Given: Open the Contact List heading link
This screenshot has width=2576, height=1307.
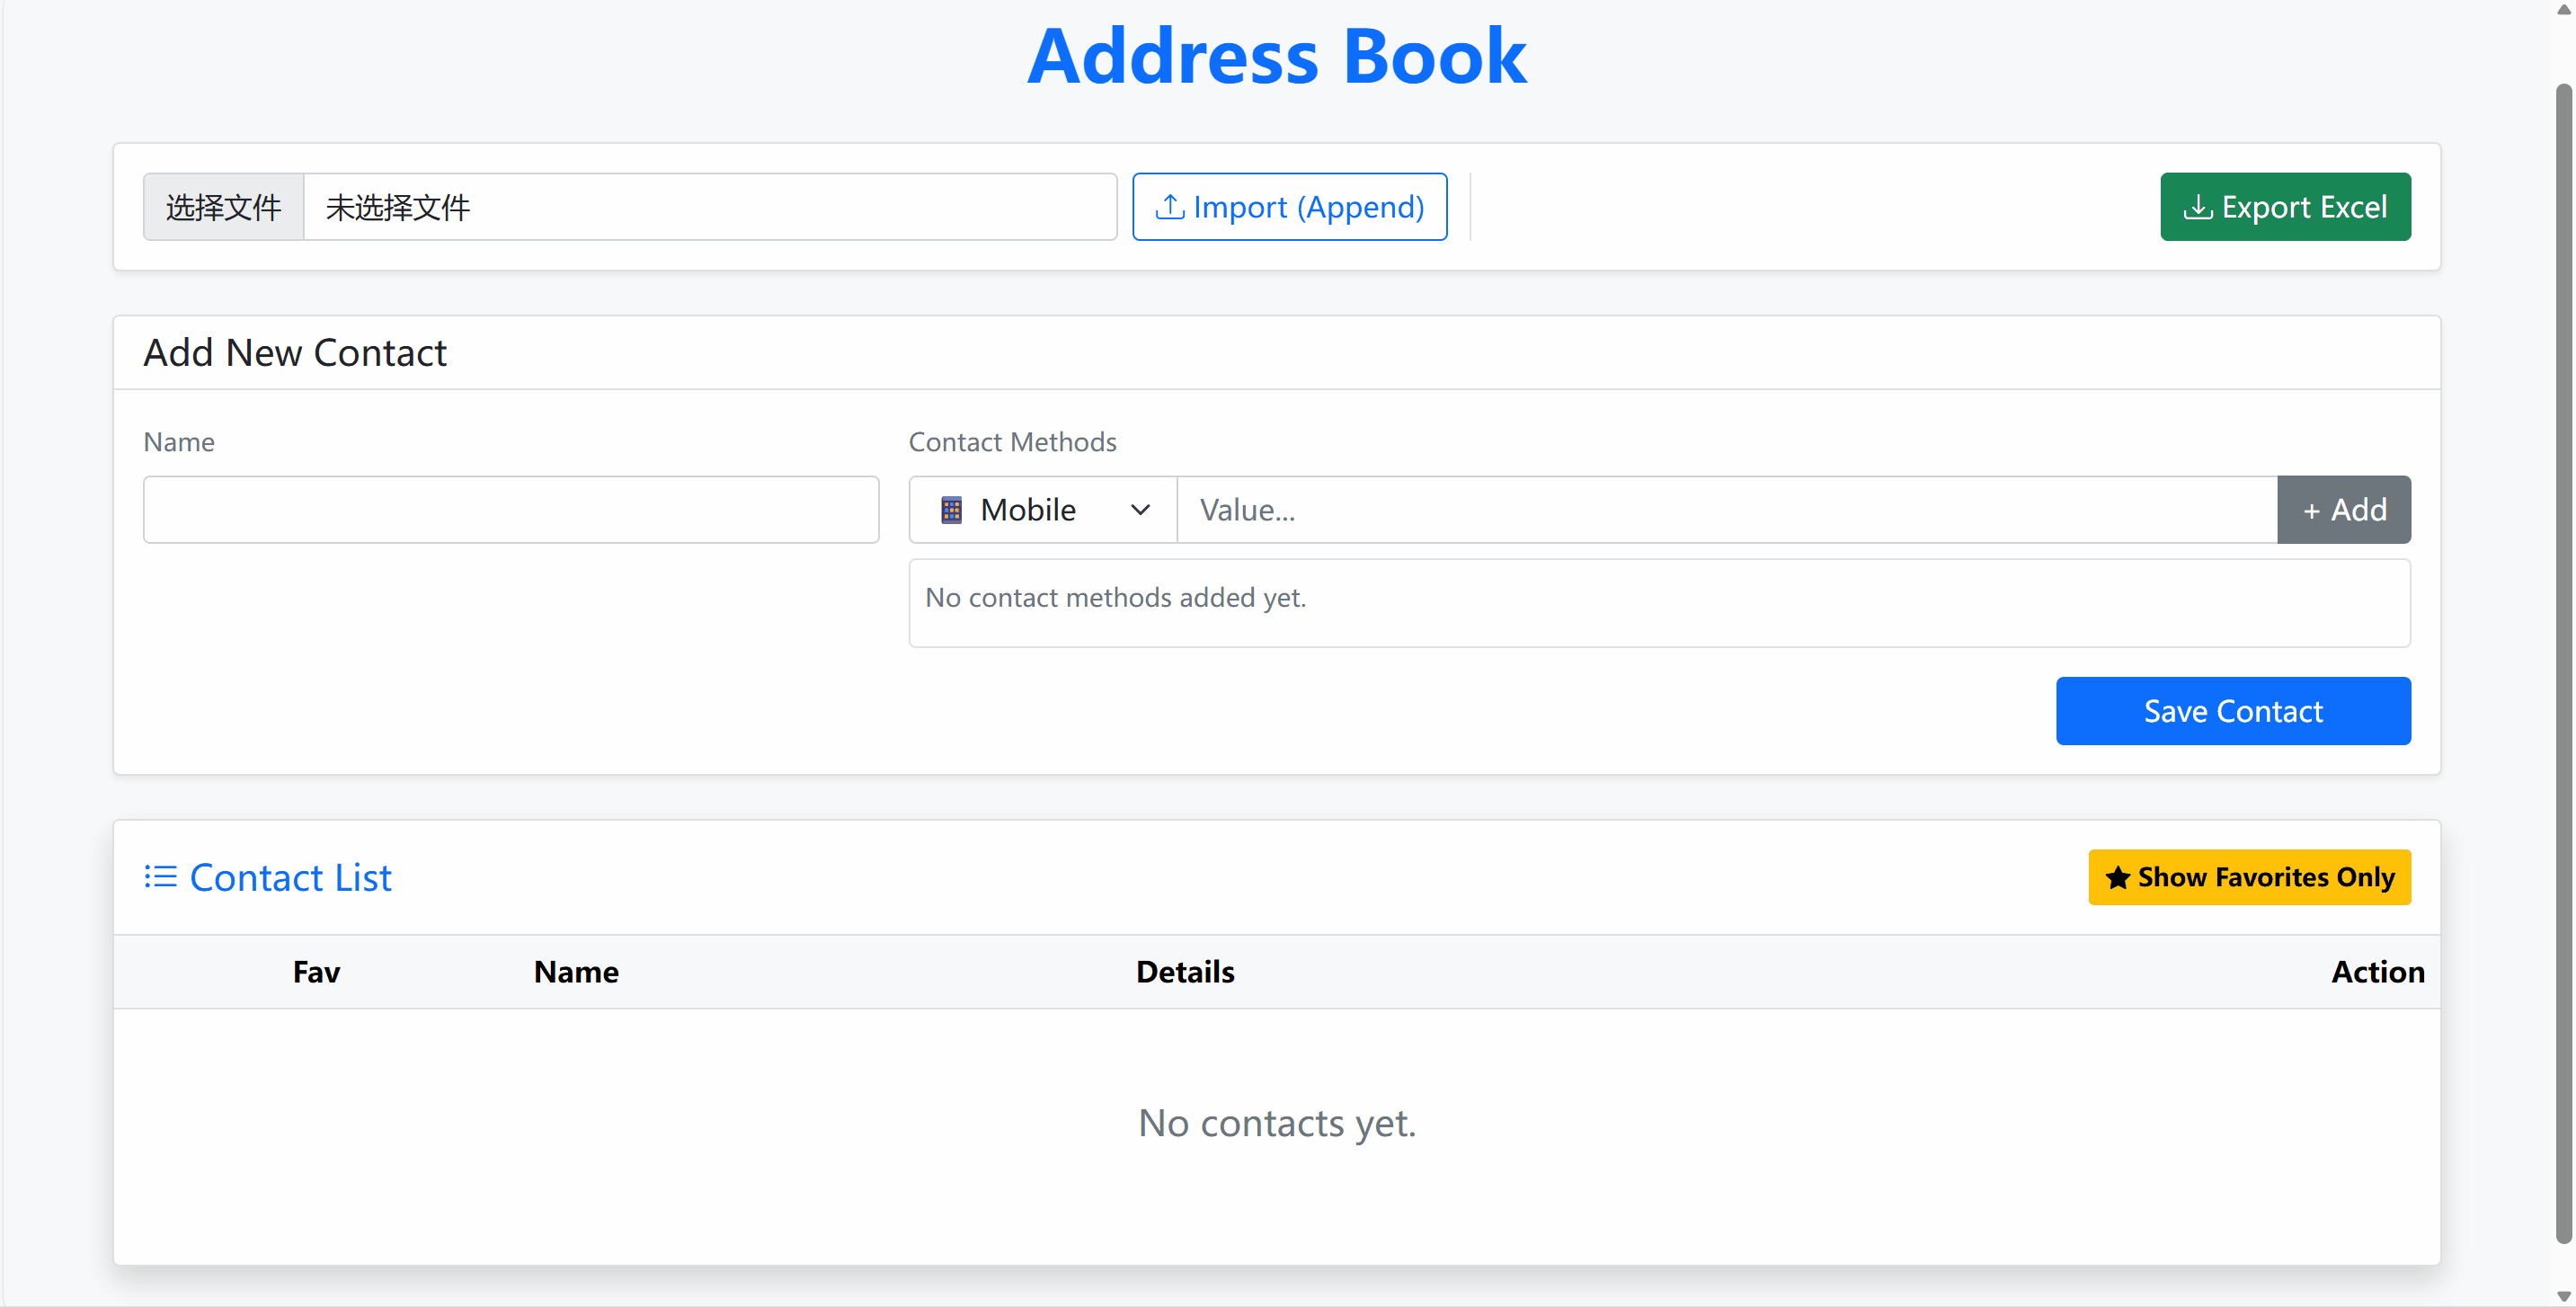Looking at the screenshot, I should 290,877.
